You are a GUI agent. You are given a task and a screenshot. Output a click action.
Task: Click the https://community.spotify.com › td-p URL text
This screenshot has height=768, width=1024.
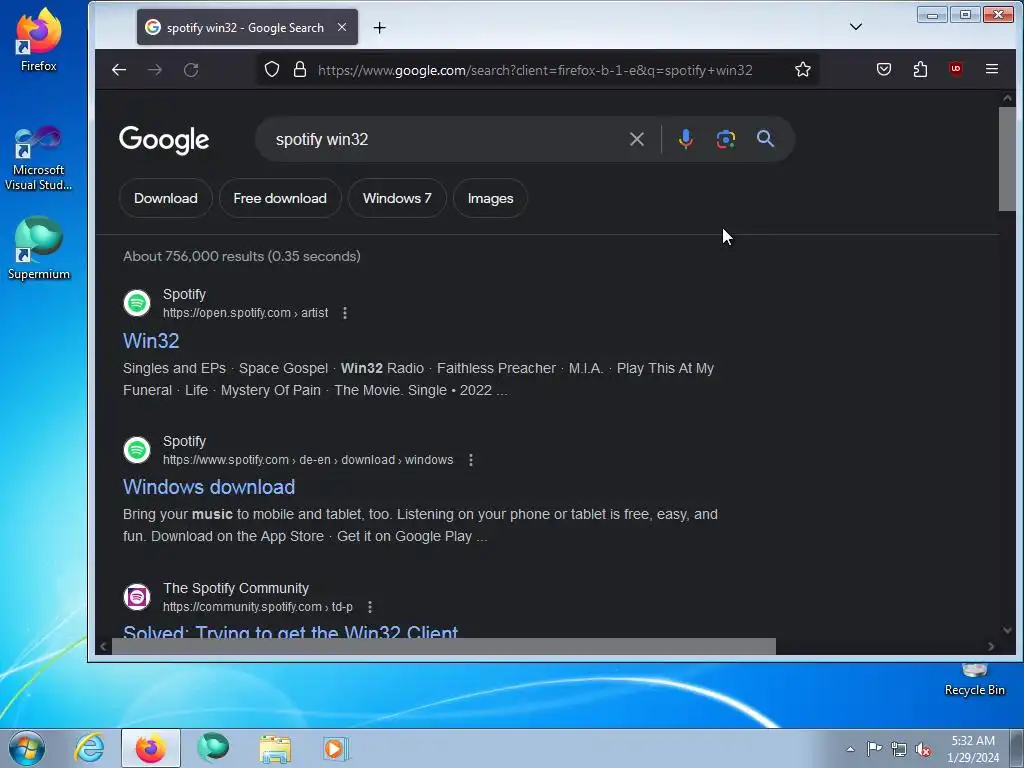click(258, 607)
